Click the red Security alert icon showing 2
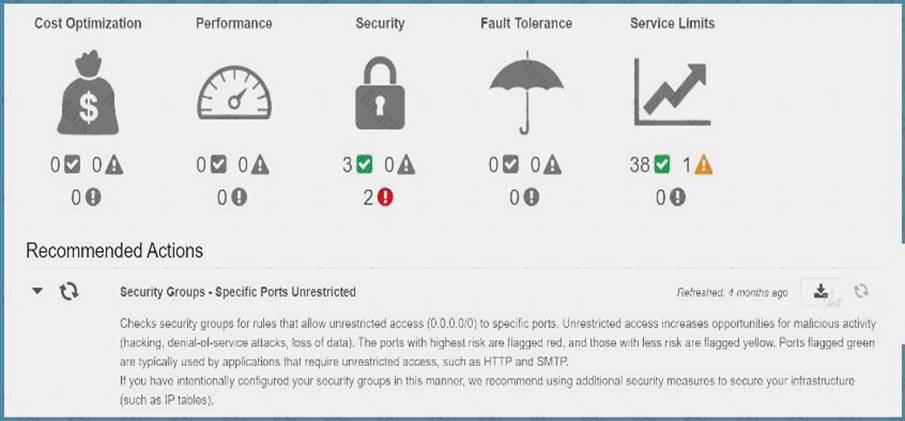905x421 pixels. coord(385,198)
